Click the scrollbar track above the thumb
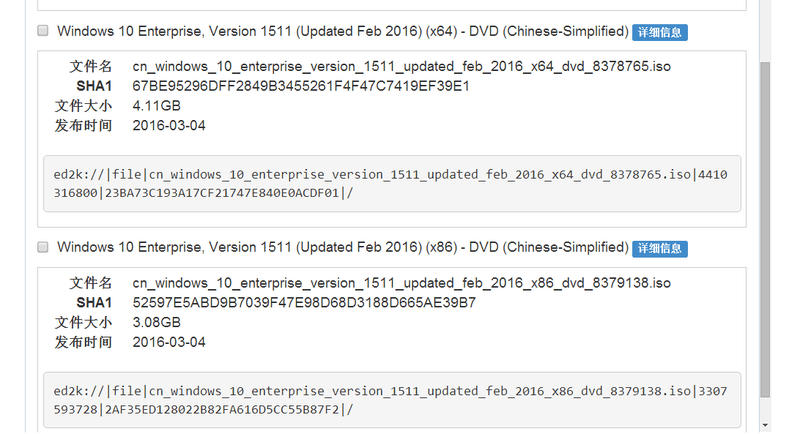The image size is (800, 434). [765, 31]
